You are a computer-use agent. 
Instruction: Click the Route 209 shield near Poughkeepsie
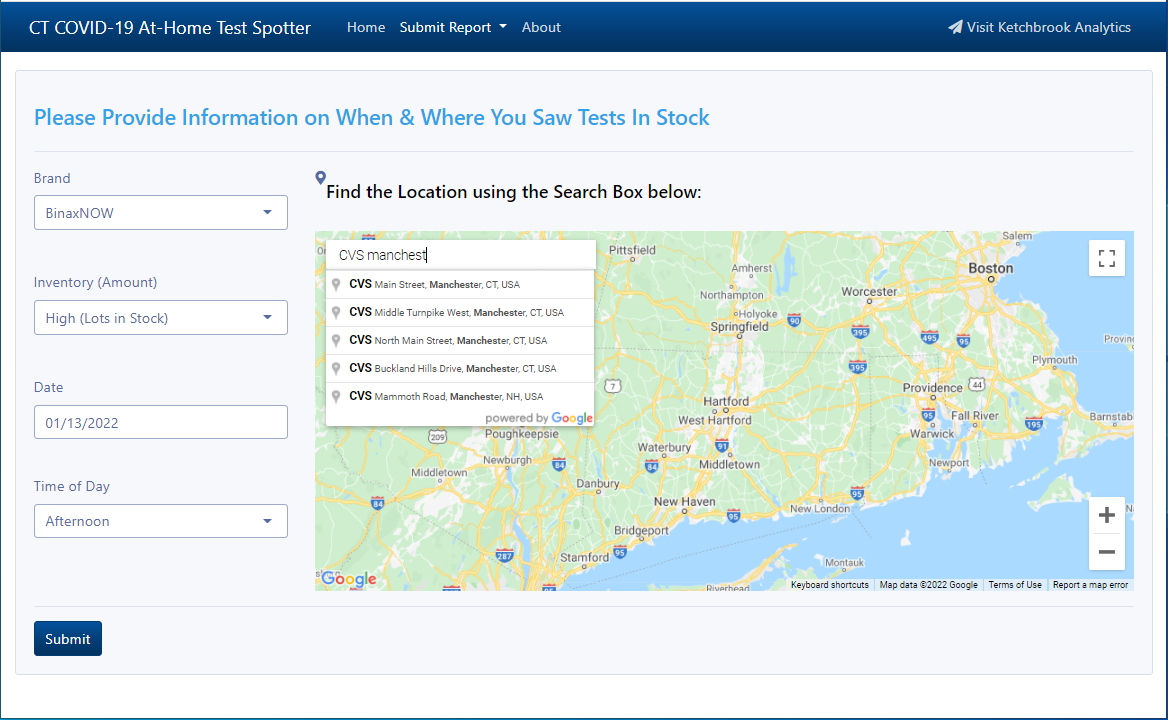[437, 436]
